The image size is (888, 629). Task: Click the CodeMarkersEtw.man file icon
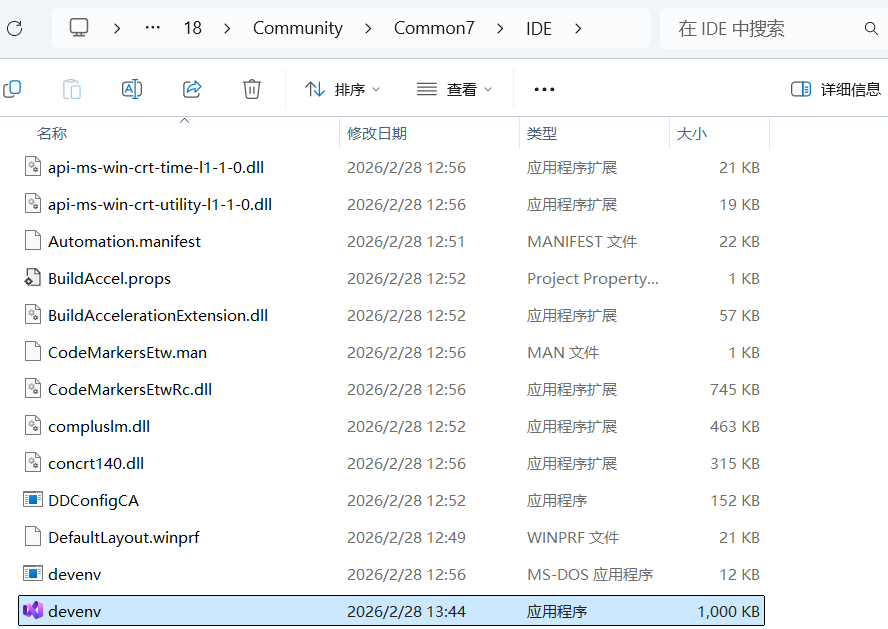pos(33,352)
